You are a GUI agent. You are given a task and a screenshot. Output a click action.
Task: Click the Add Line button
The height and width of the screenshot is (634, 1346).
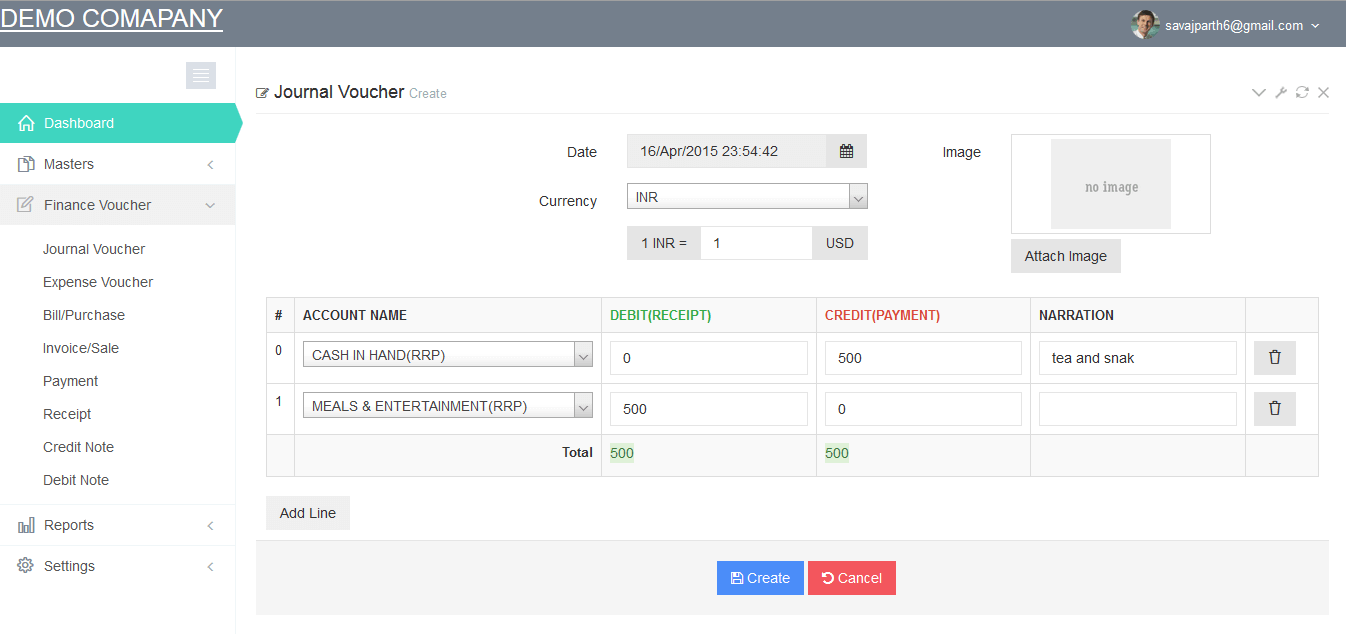click(308, 513)
